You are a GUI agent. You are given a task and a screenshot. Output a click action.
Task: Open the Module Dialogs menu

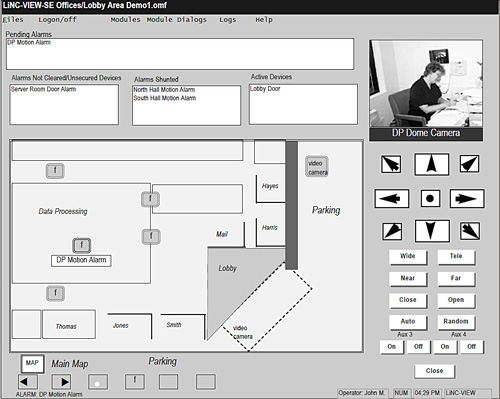[177, 20]
